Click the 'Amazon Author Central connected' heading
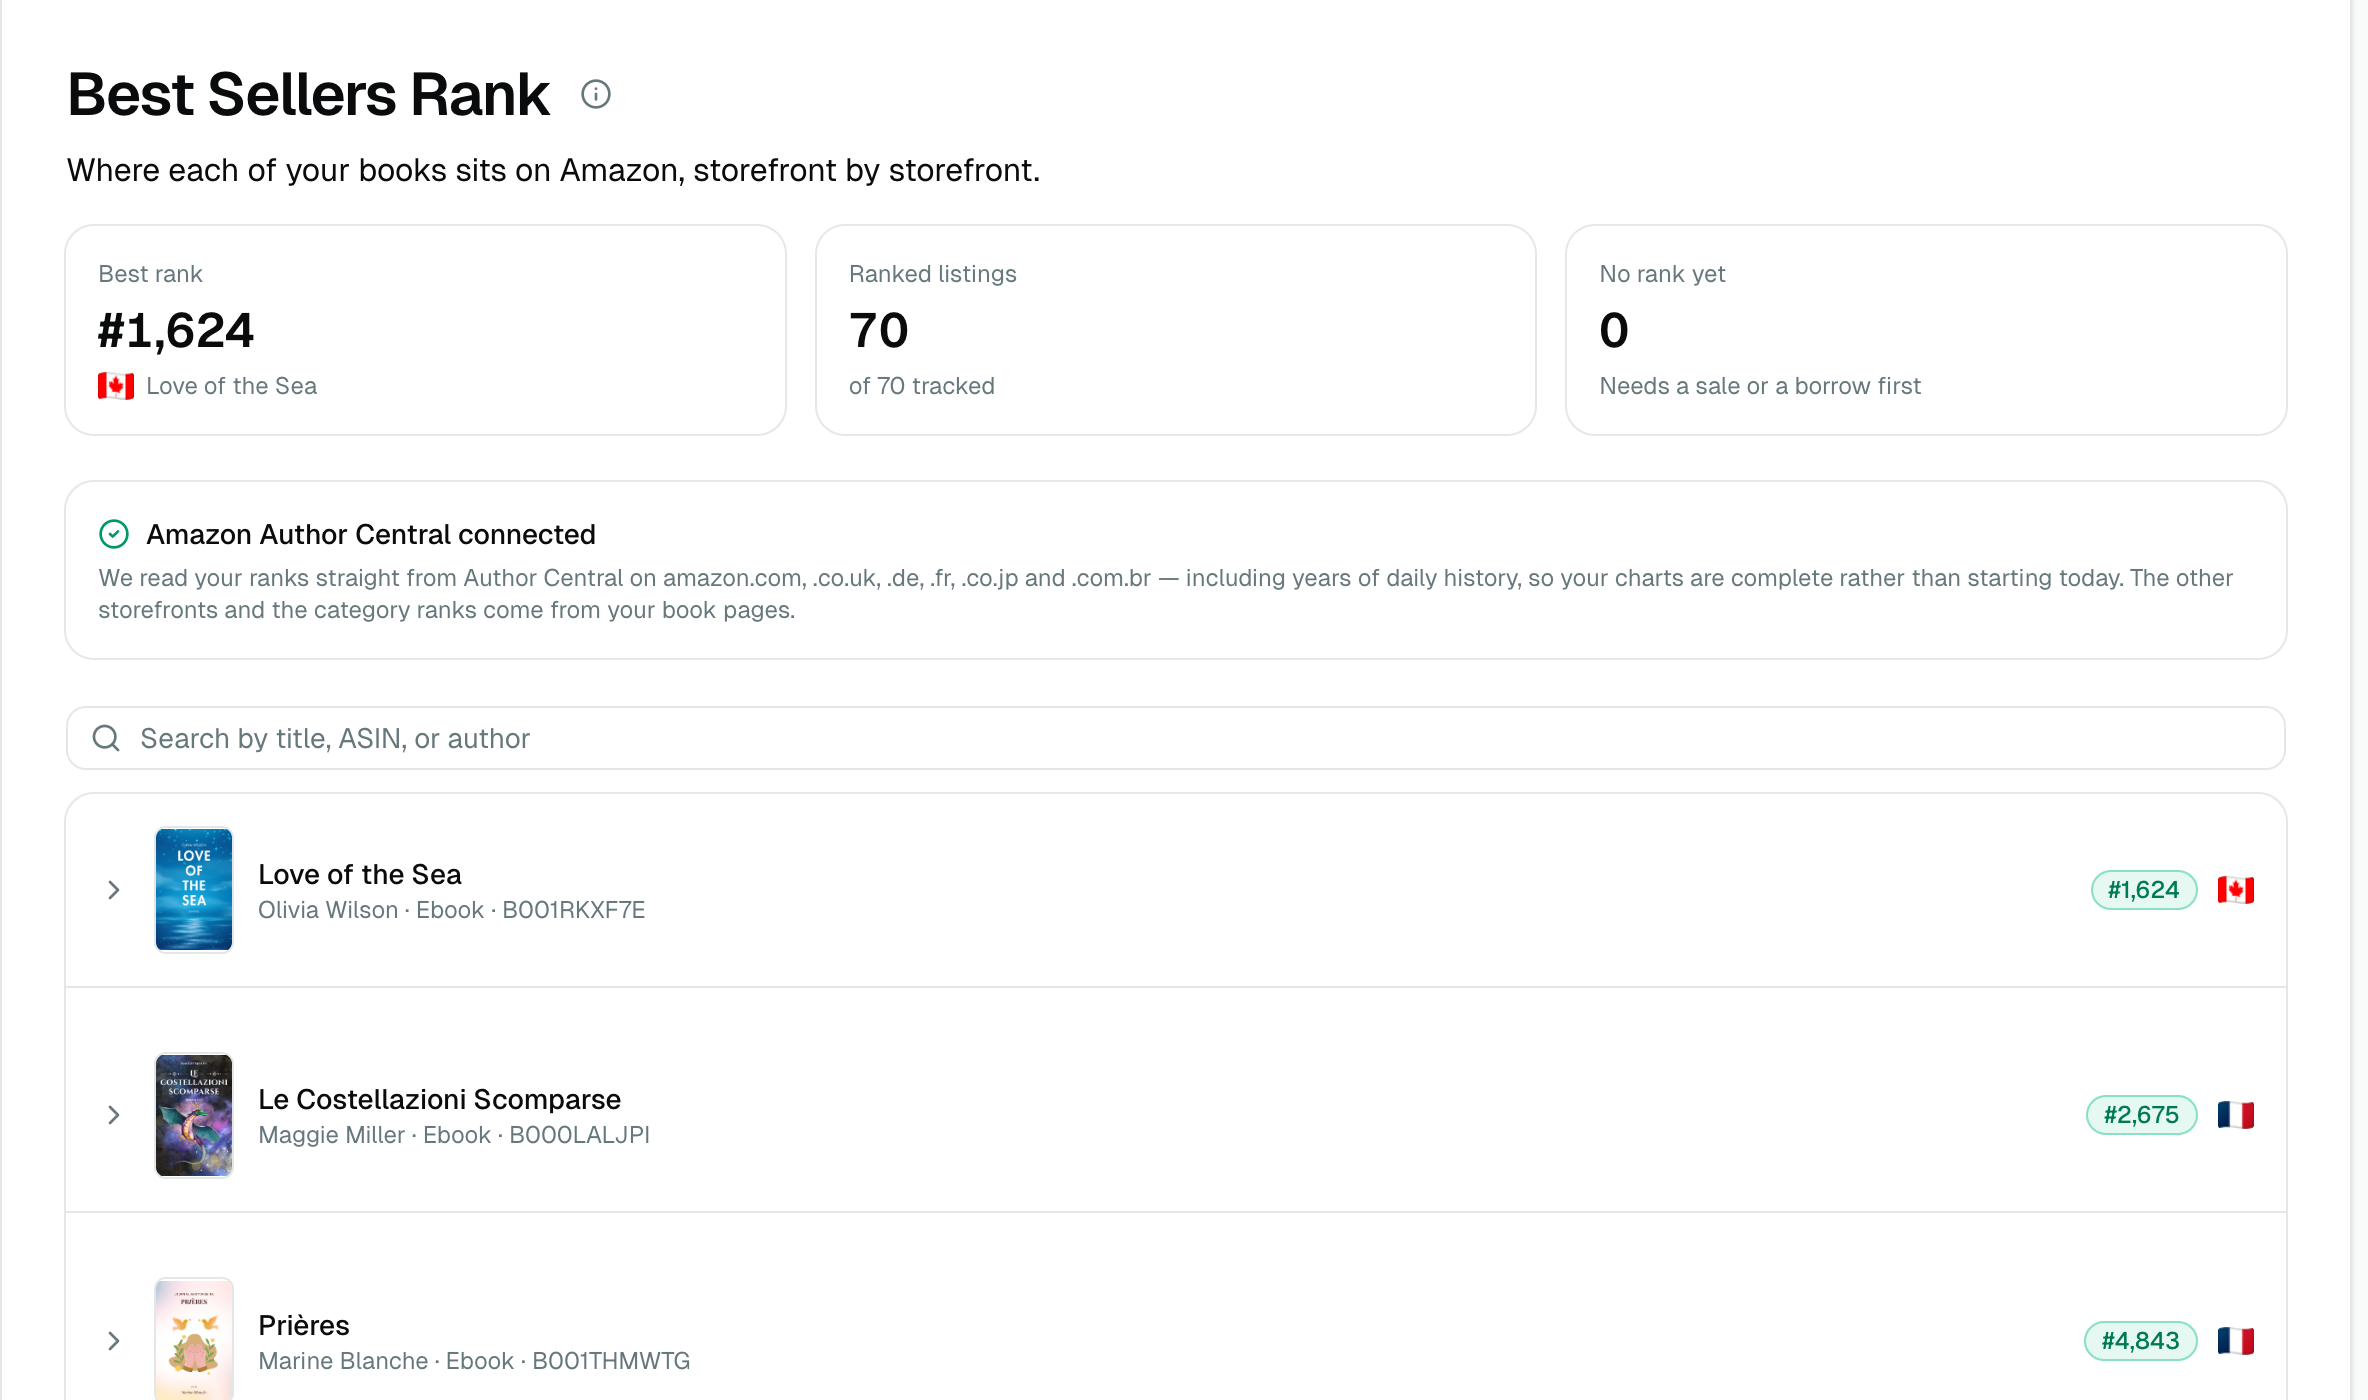This screenshot has width=2368, height=1400. 371,534
